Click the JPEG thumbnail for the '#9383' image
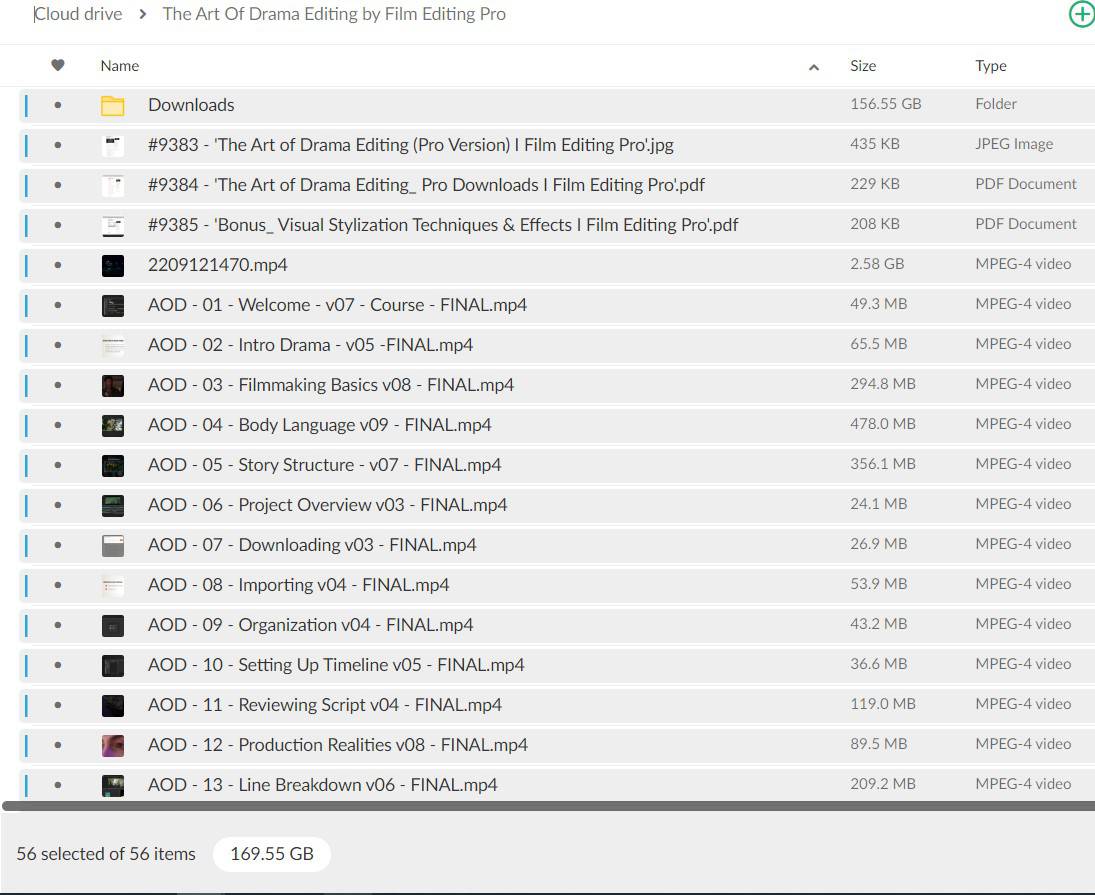The image size is (1095, 895). 112,144
